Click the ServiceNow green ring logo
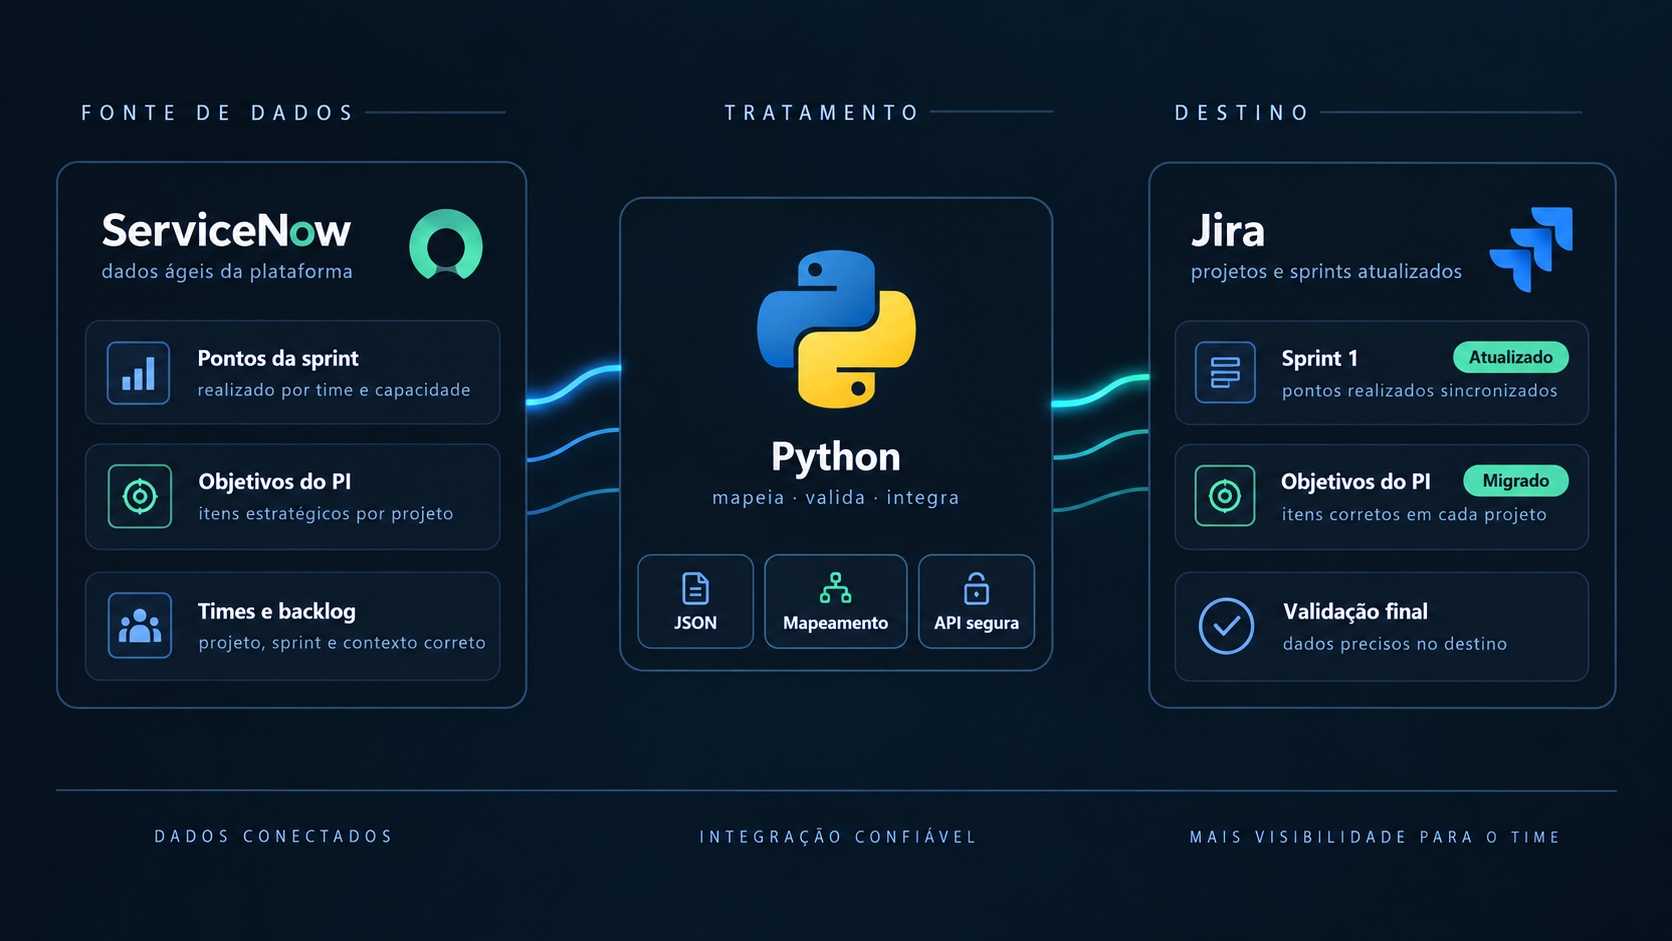This screenshot has width=1672, height=941. [x=446, y=245]
